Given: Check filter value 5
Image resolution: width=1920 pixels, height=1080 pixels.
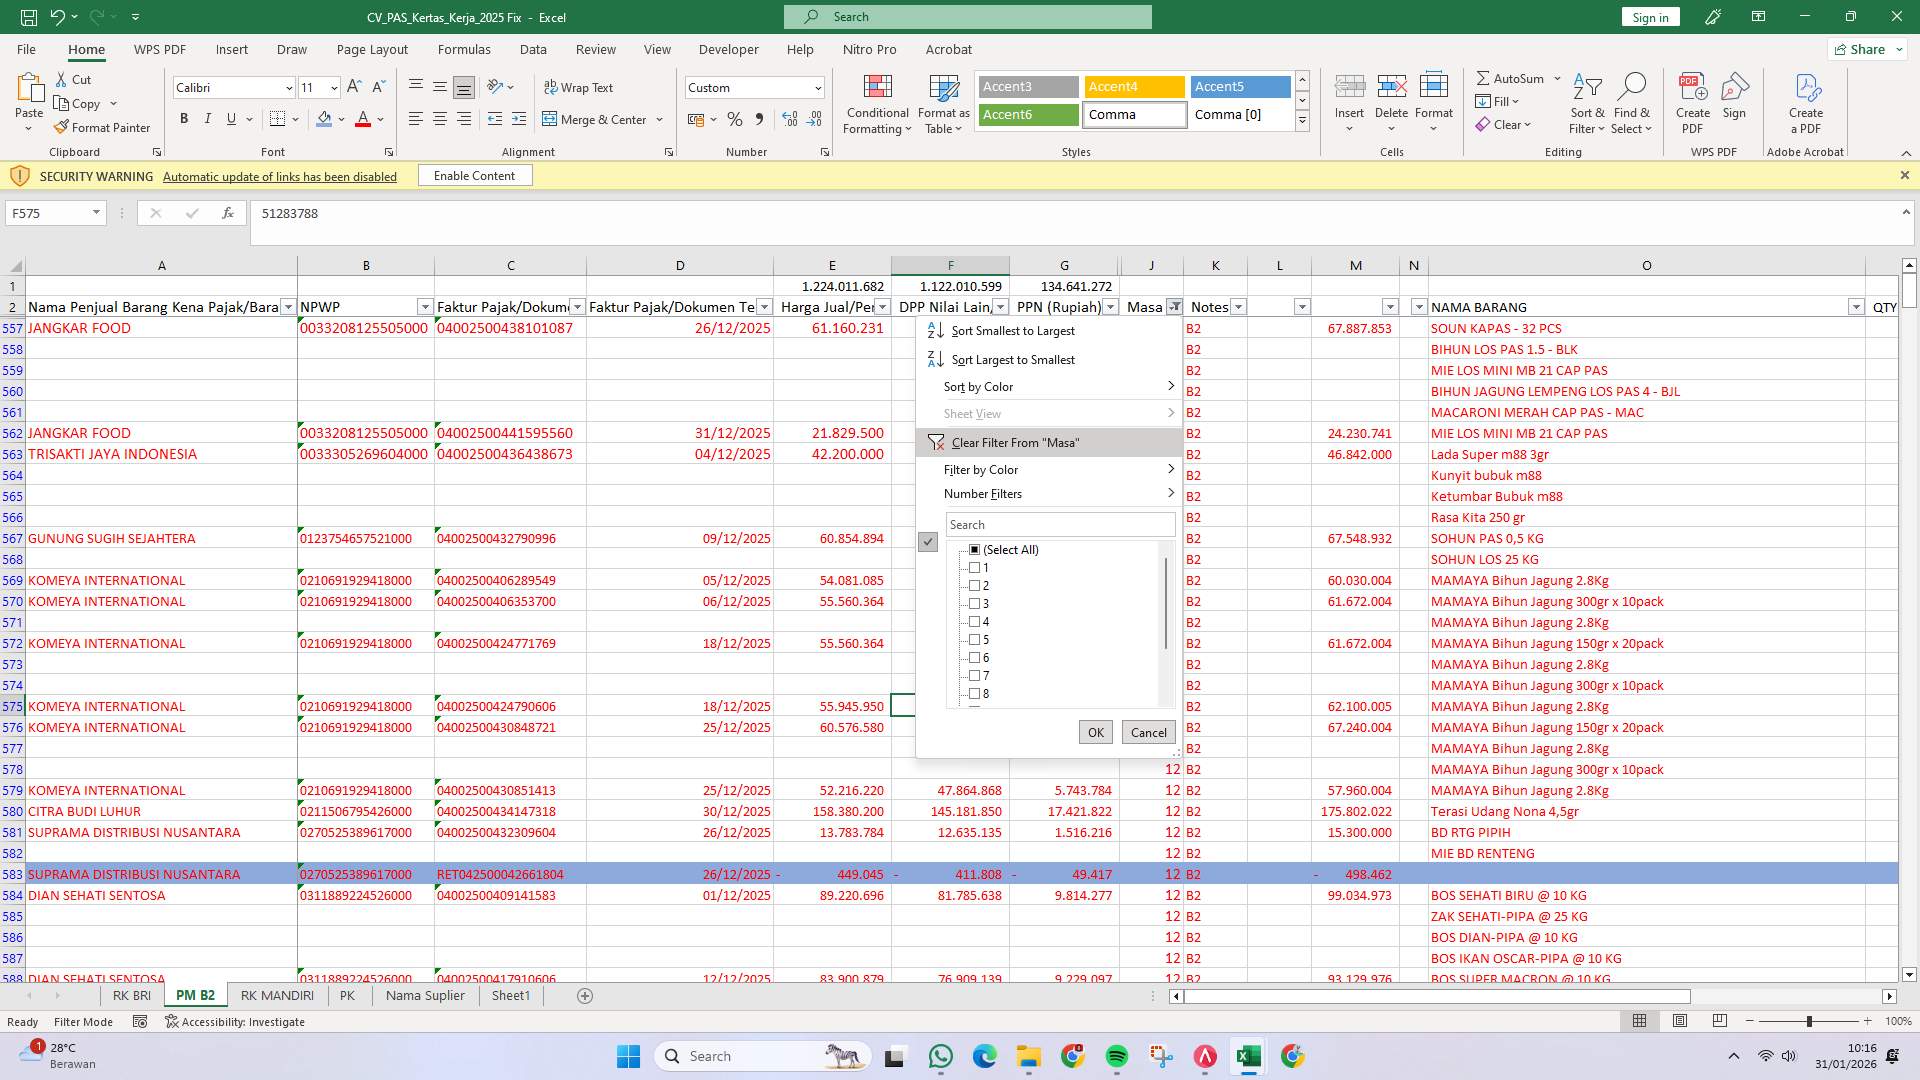Looking at the screenshot, I should tap(975, 639).
